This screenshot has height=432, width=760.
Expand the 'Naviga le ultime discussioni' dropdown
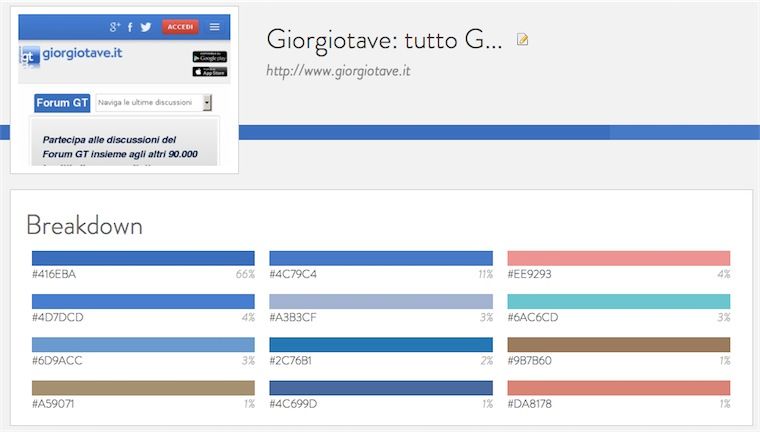tap(207, 102)
